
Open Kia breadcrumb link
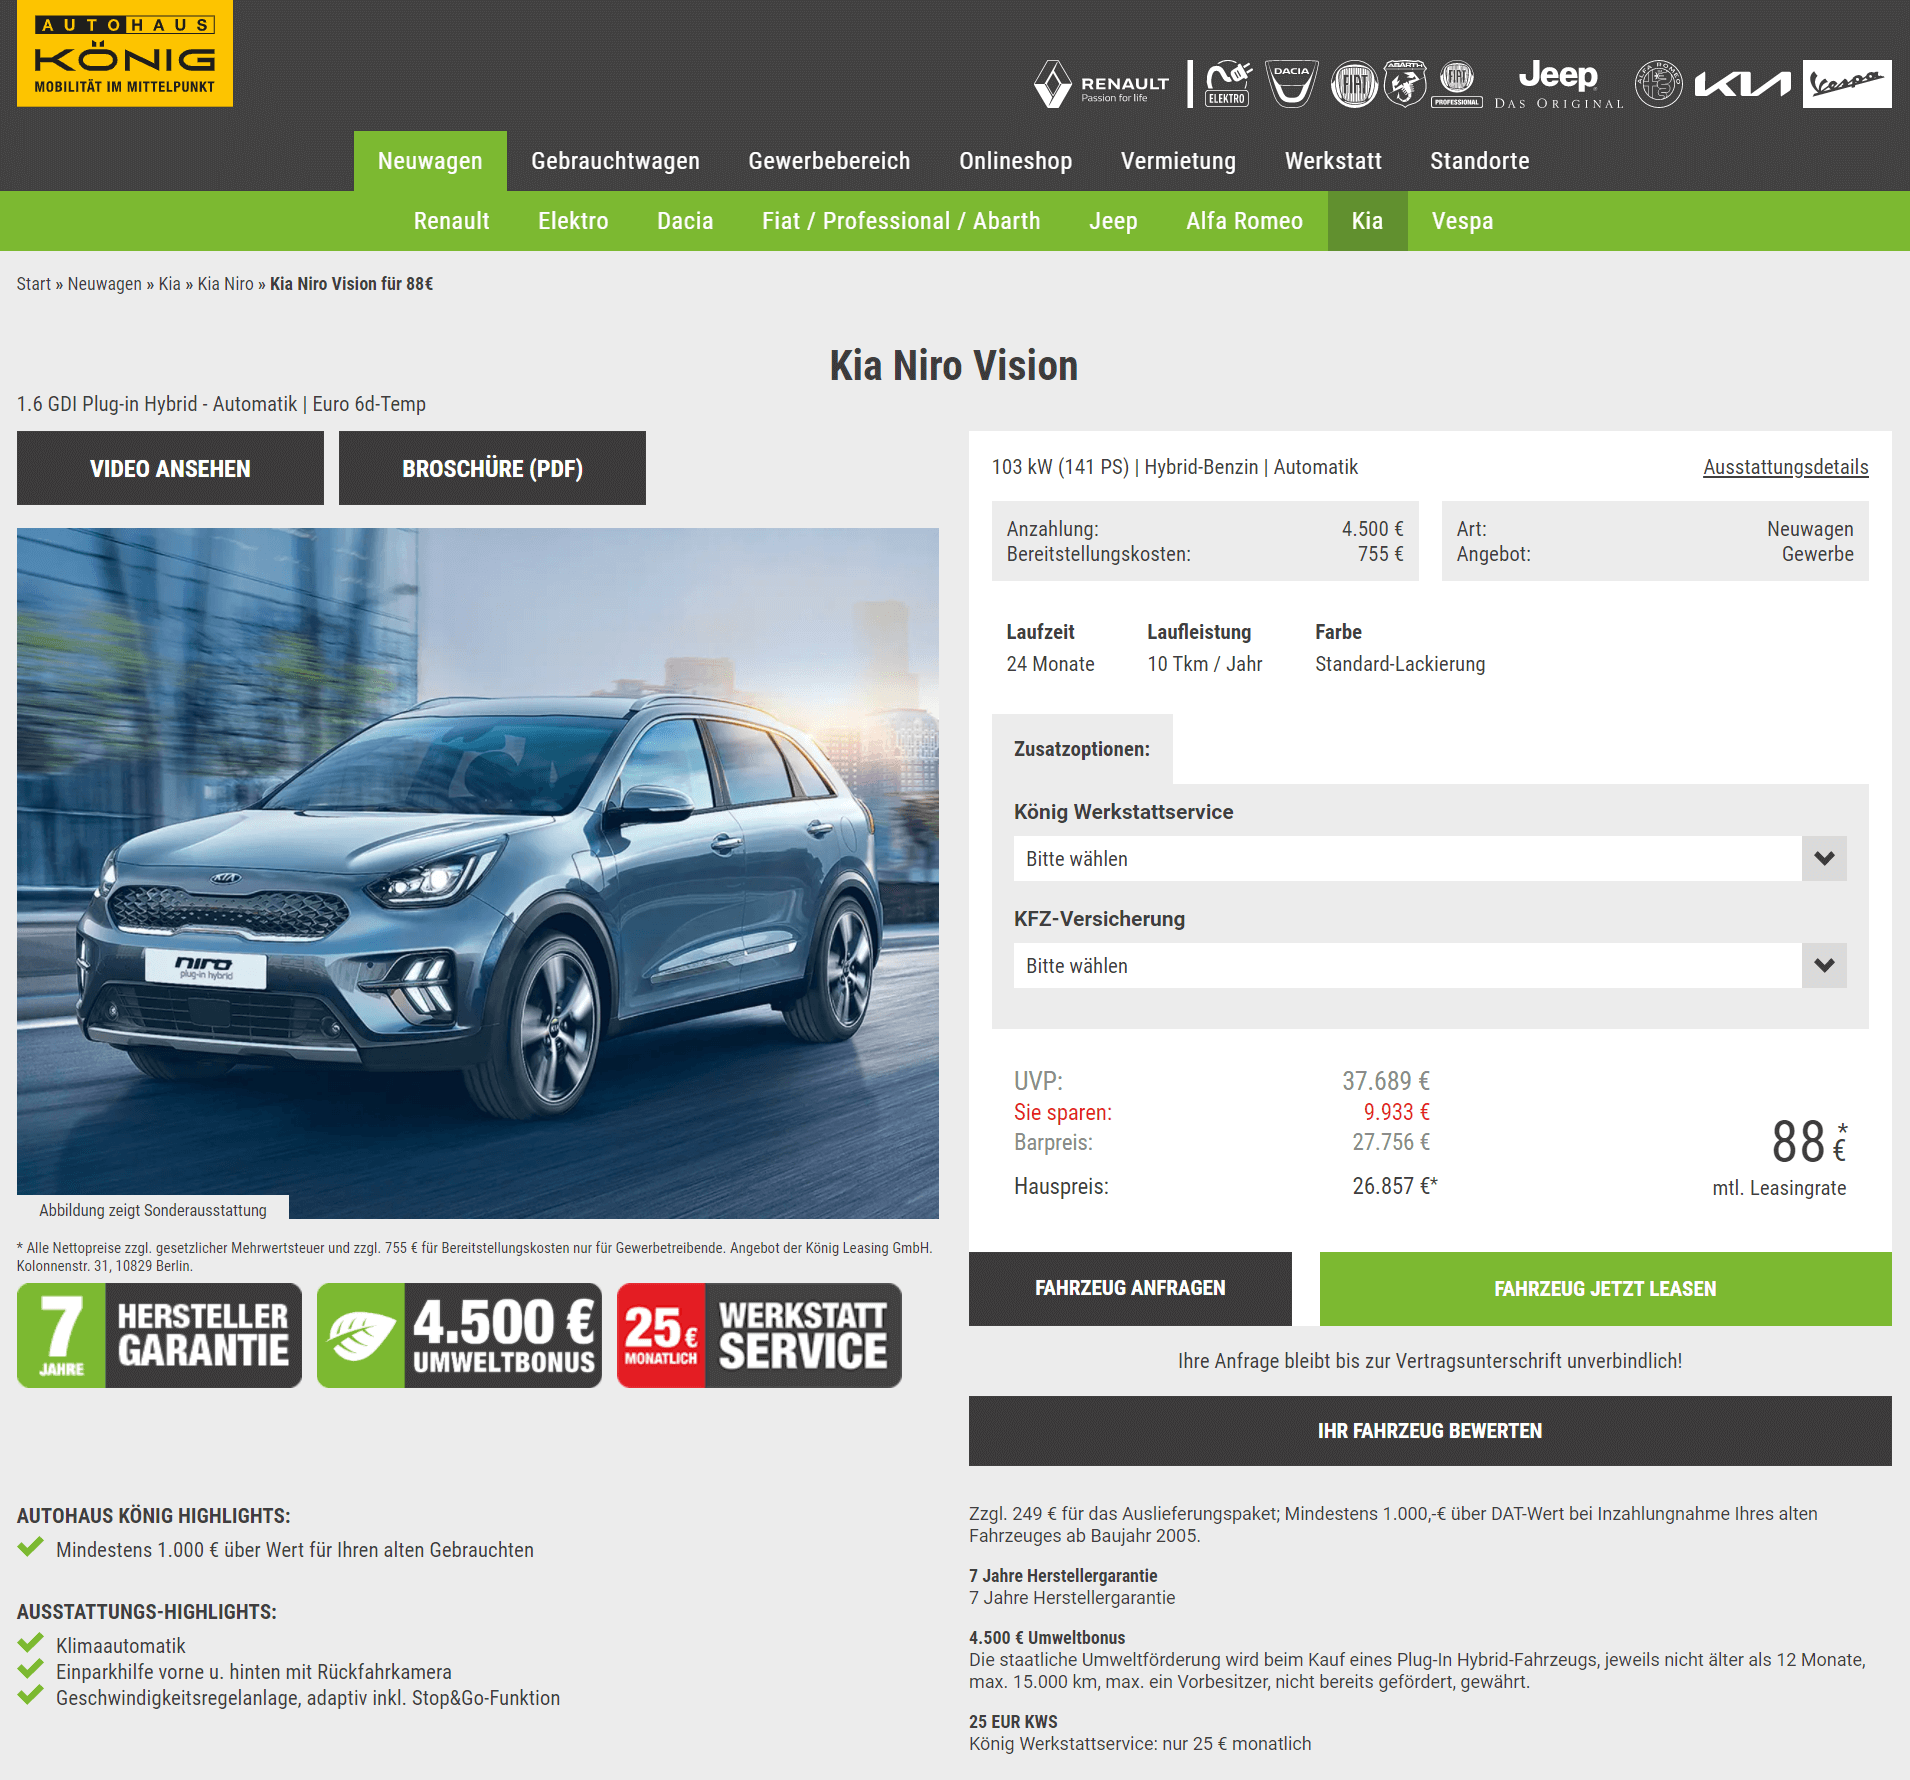coord(170,284)
